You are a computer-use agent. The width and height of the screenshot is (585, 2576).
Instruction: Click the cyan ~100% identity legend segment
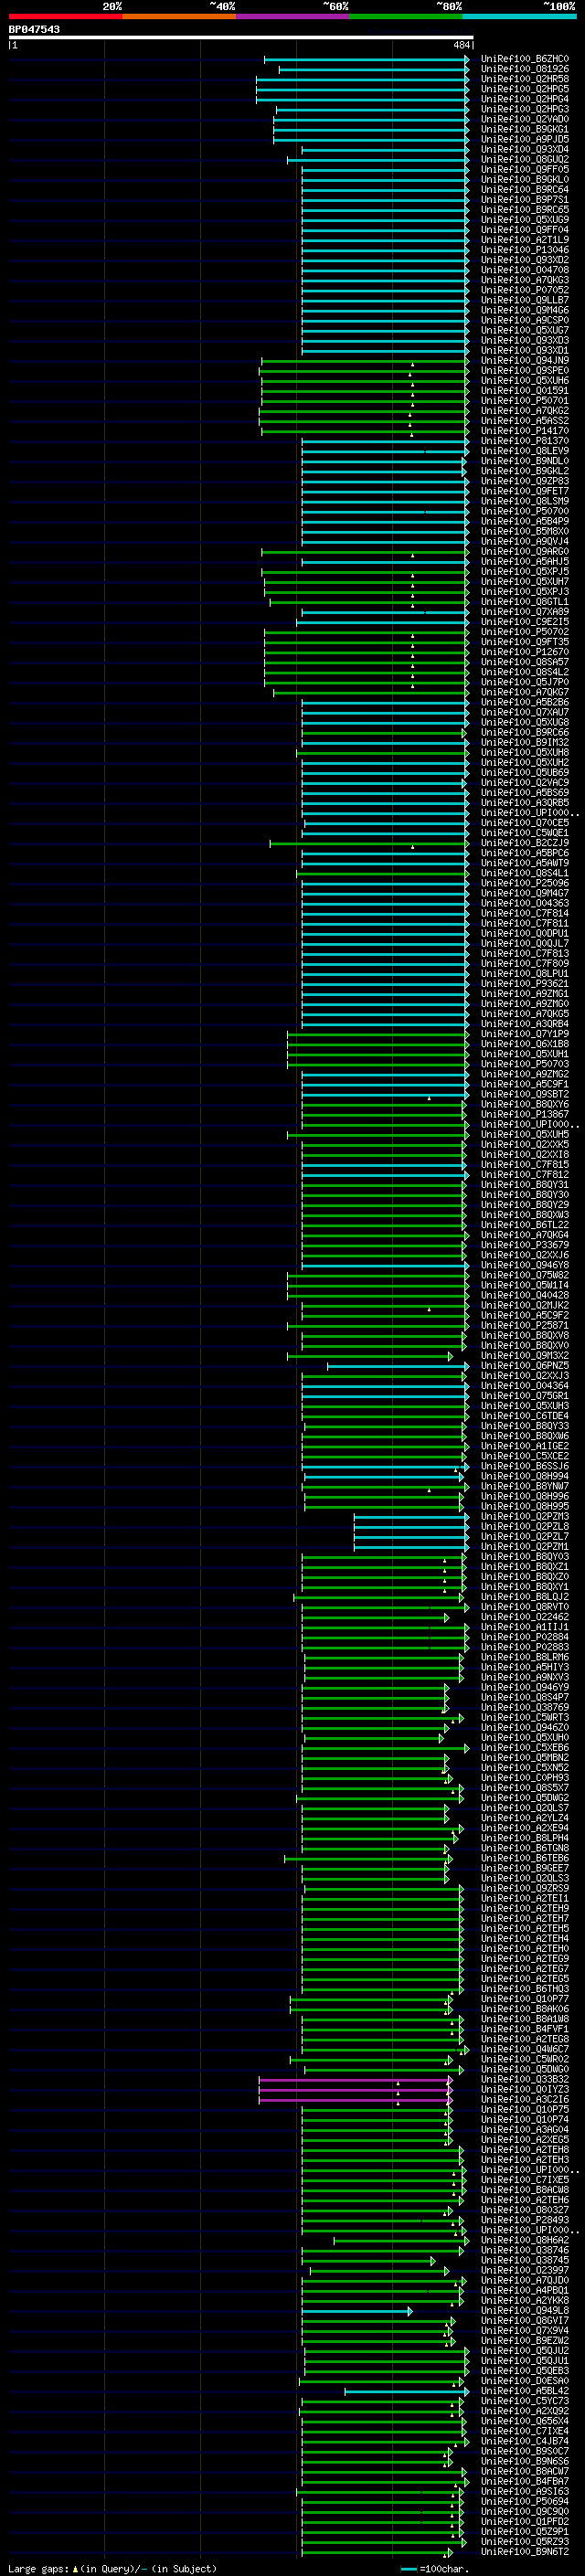tap(519, 16)
